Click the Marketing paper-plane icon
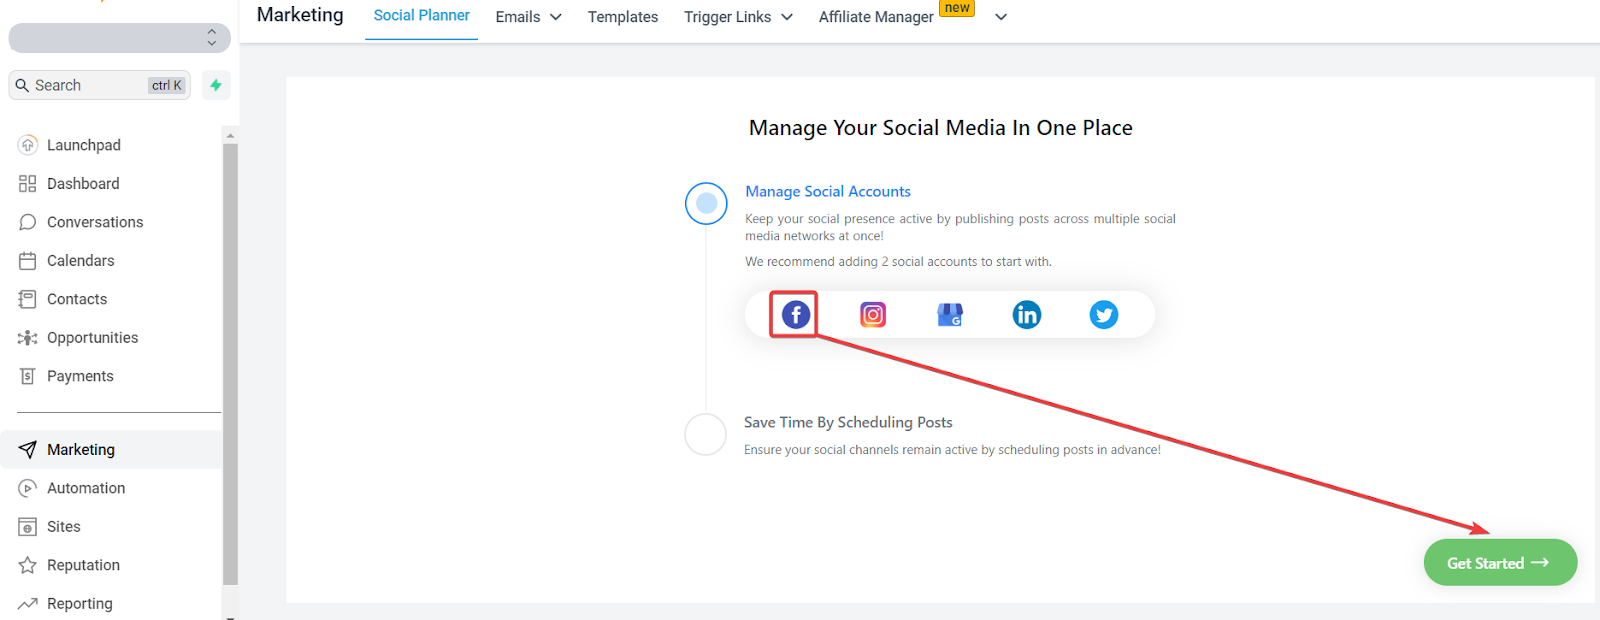1600x620 pixels. tap(28, 450)
